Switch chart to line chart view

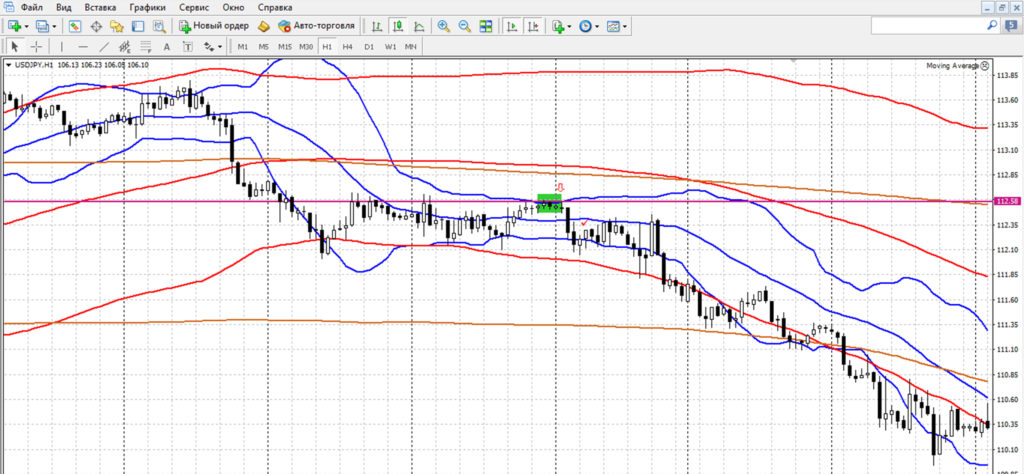pyautogui.click(x=419, y=26)
